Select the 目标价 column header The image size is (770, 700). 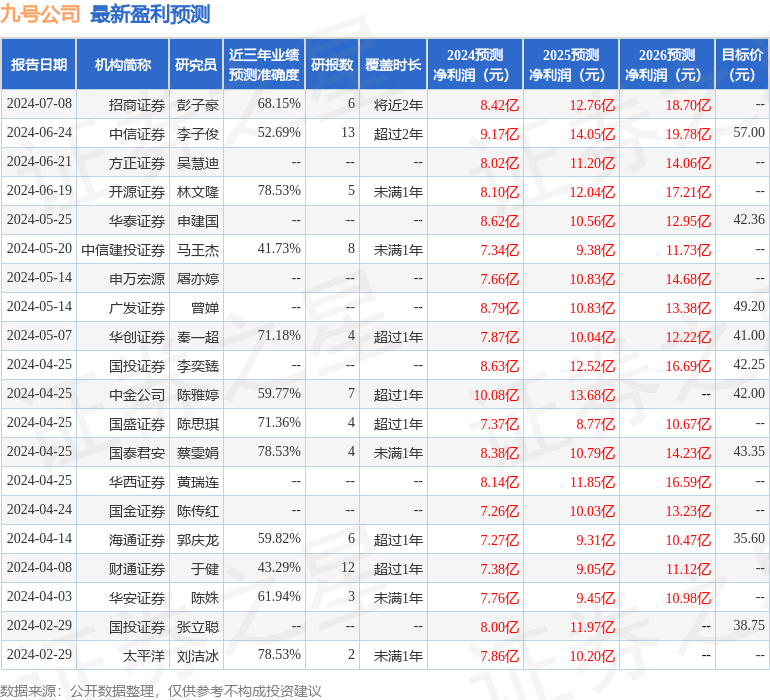[742, 64]
